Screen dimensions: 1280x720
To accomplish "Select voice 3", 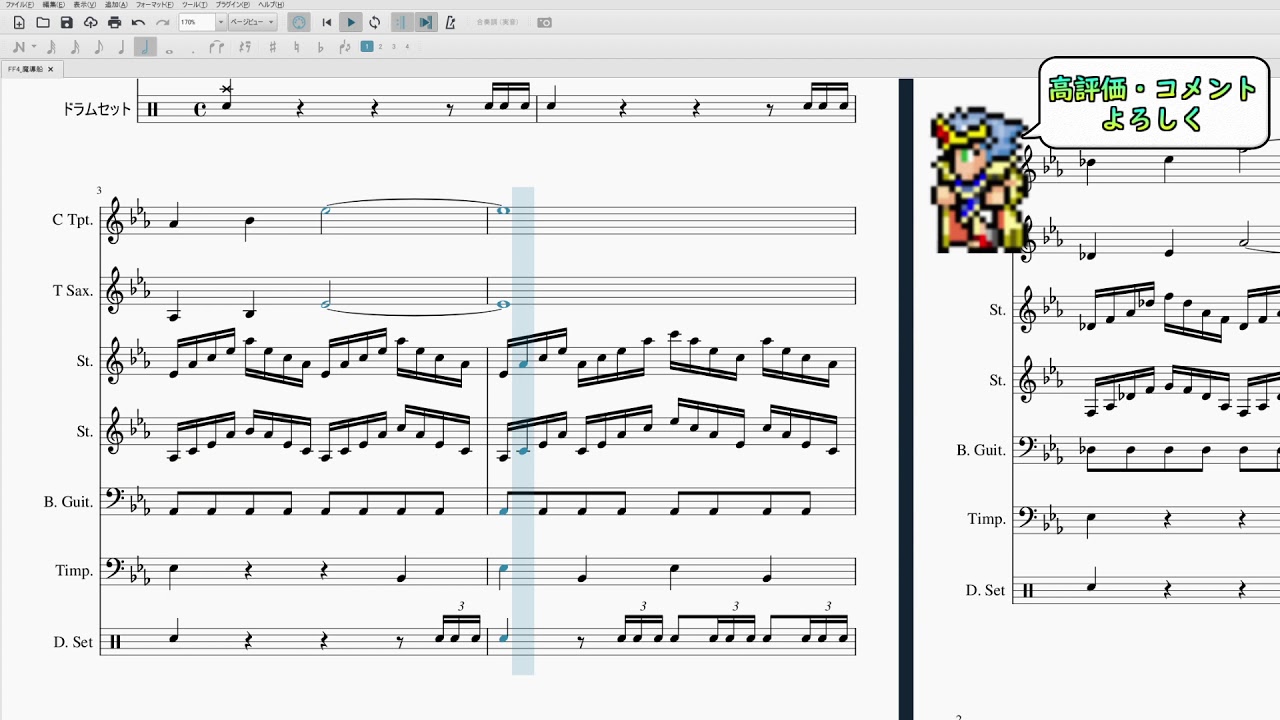I will coord(394,46).
